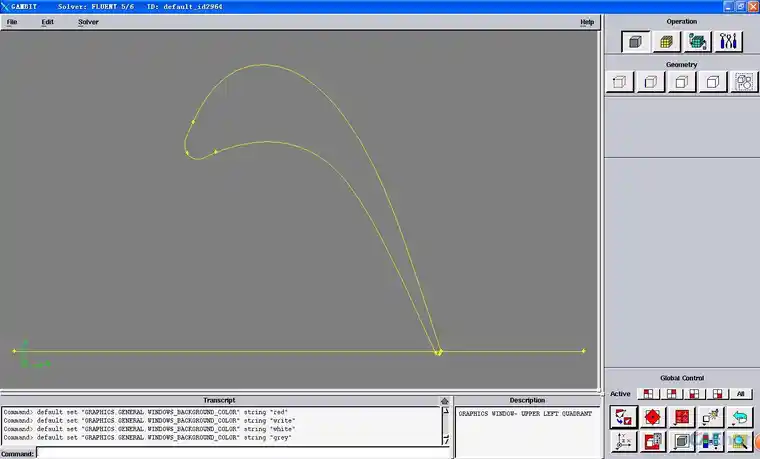The image size is (760, 459).
Task: Click the "GRAPHICS WINDOW- UPPER LEFT QUADRANT" description
Action: click(x=525, y=413)
